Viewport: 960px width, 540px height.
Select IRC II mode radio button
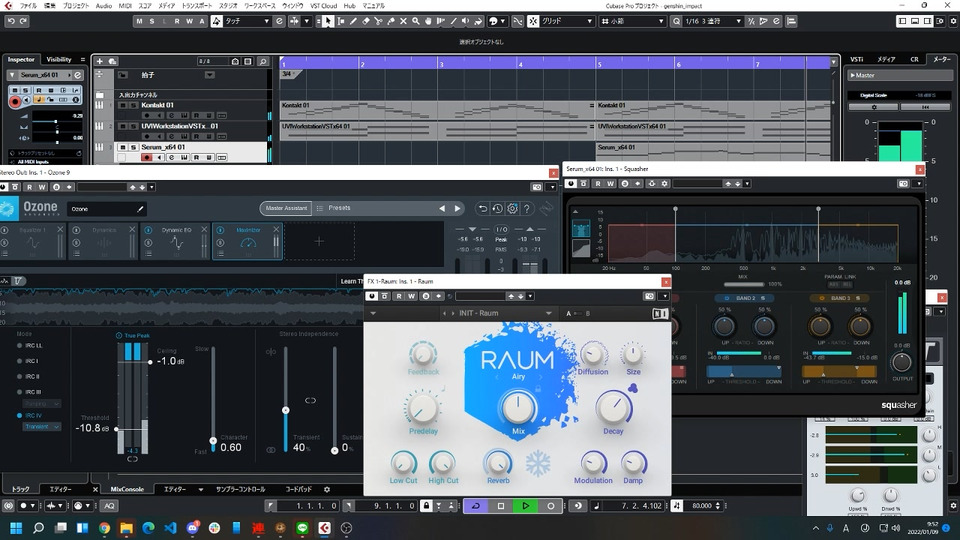point(20,377)
